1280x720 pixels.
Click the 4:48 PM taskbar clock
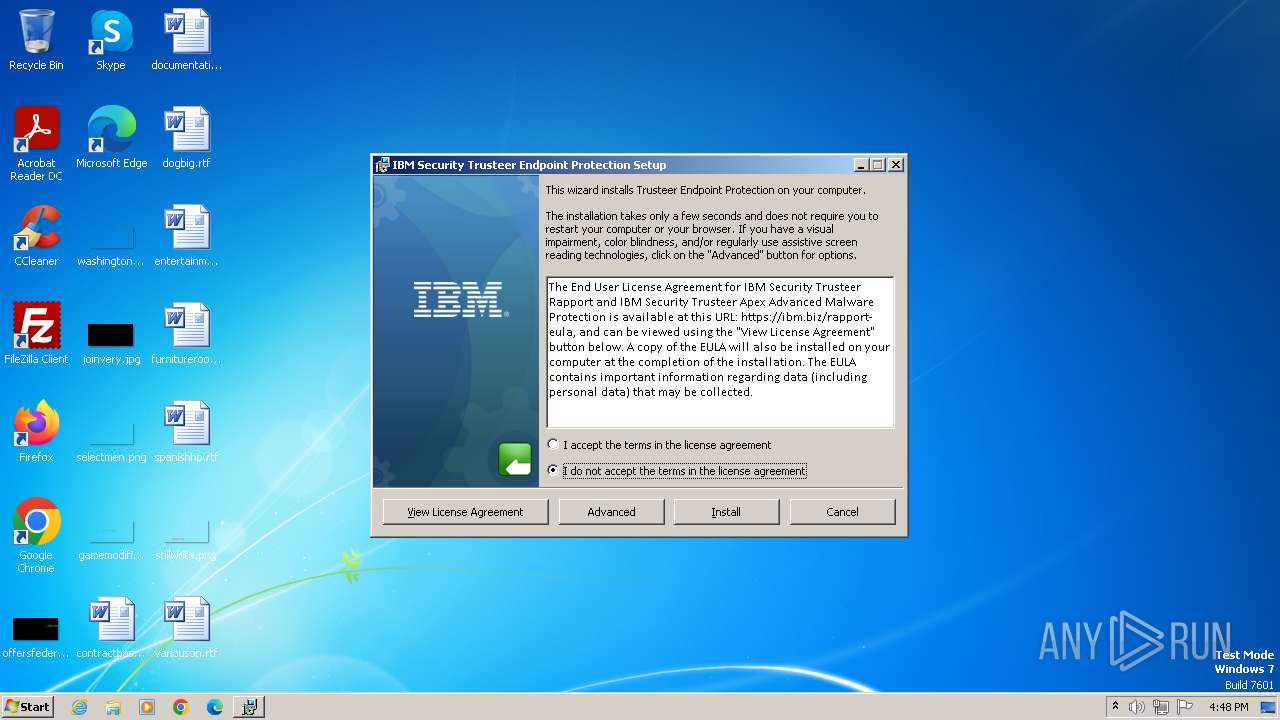pyautogui.click(x=1228, y=707)
